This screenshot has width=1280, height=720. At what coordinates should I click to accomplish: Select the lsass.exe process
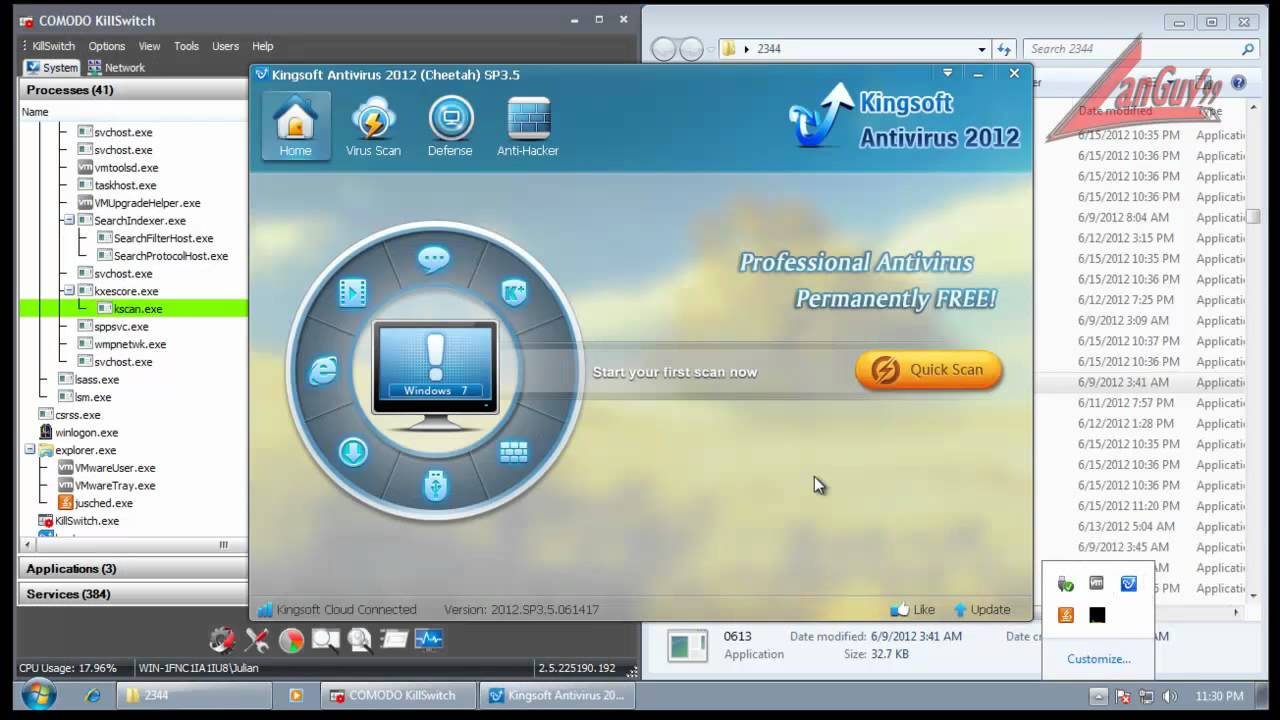[96, 380]
